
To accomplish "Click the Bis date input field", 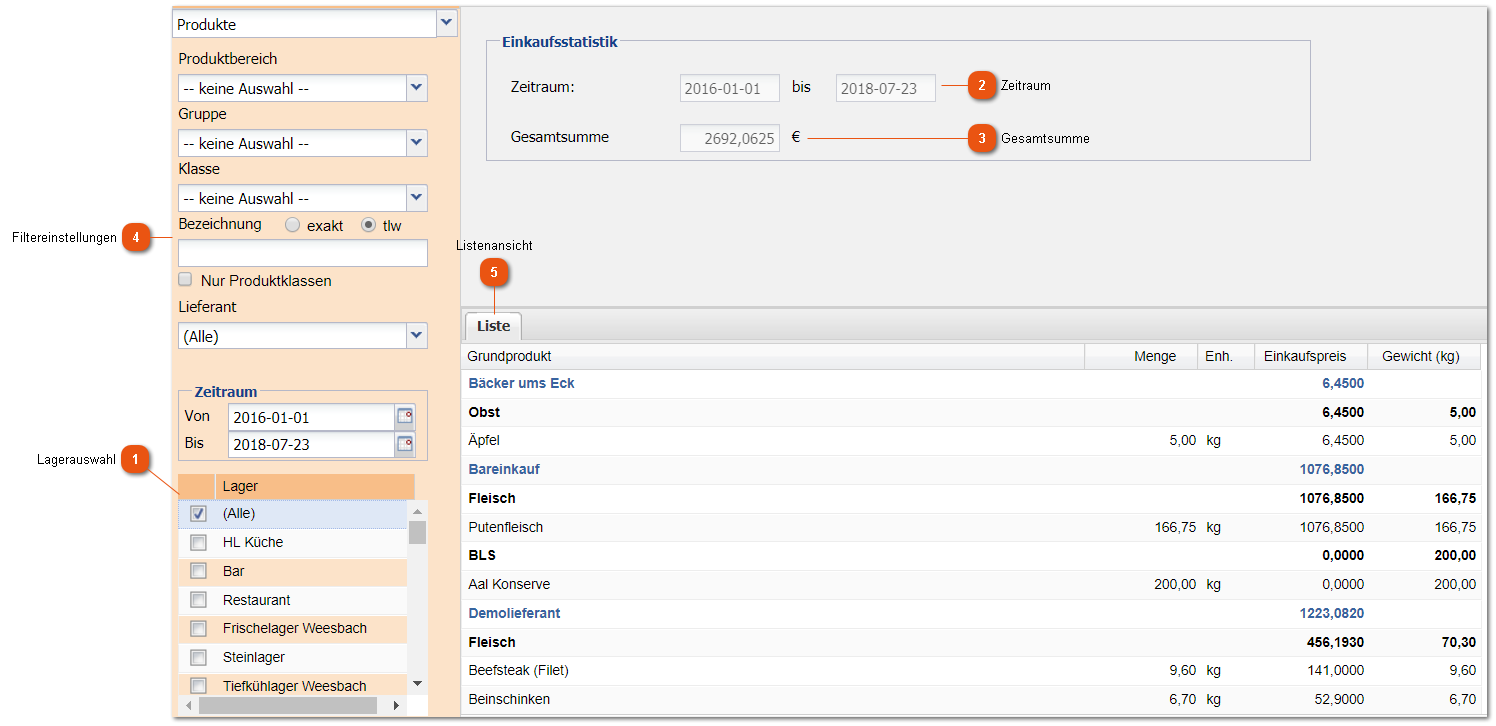I will pos(311,444).
